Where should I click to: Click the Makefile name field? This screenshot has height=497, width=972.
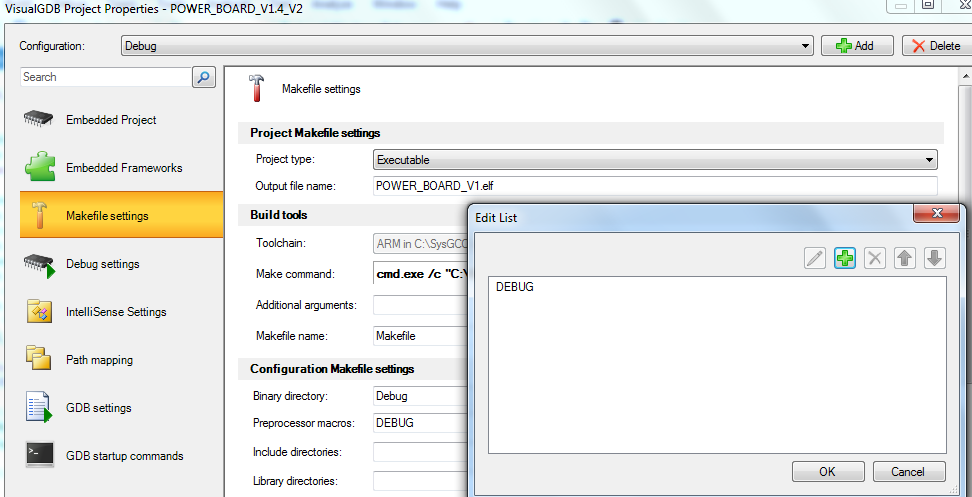click(420, 336)
